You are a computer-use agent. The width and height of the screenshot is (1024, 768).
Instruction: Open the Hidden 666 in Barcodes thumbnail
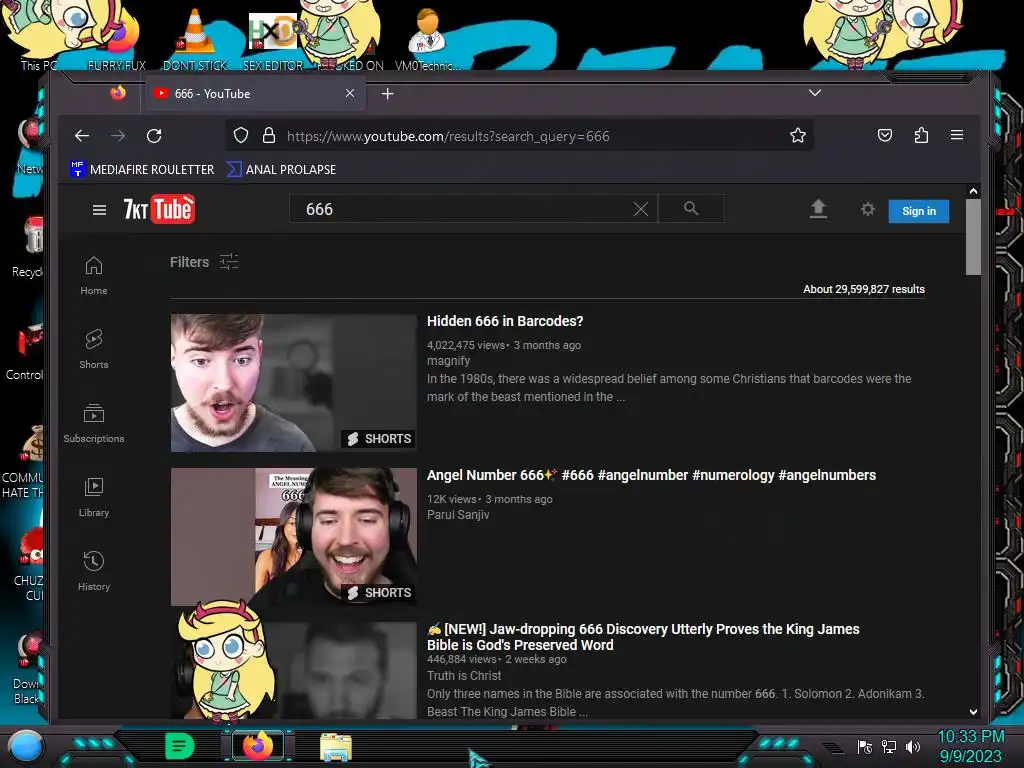(294, 383)
